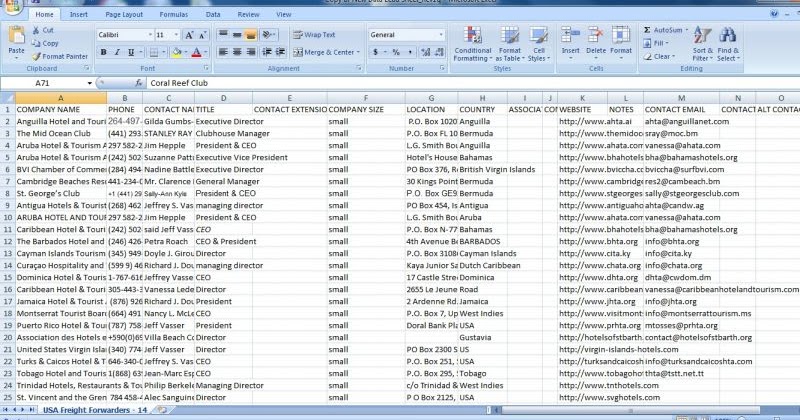This screenshot has height=420, width=800.
Task: Switch to the Page Layout tab
Action: pos(124,14)
